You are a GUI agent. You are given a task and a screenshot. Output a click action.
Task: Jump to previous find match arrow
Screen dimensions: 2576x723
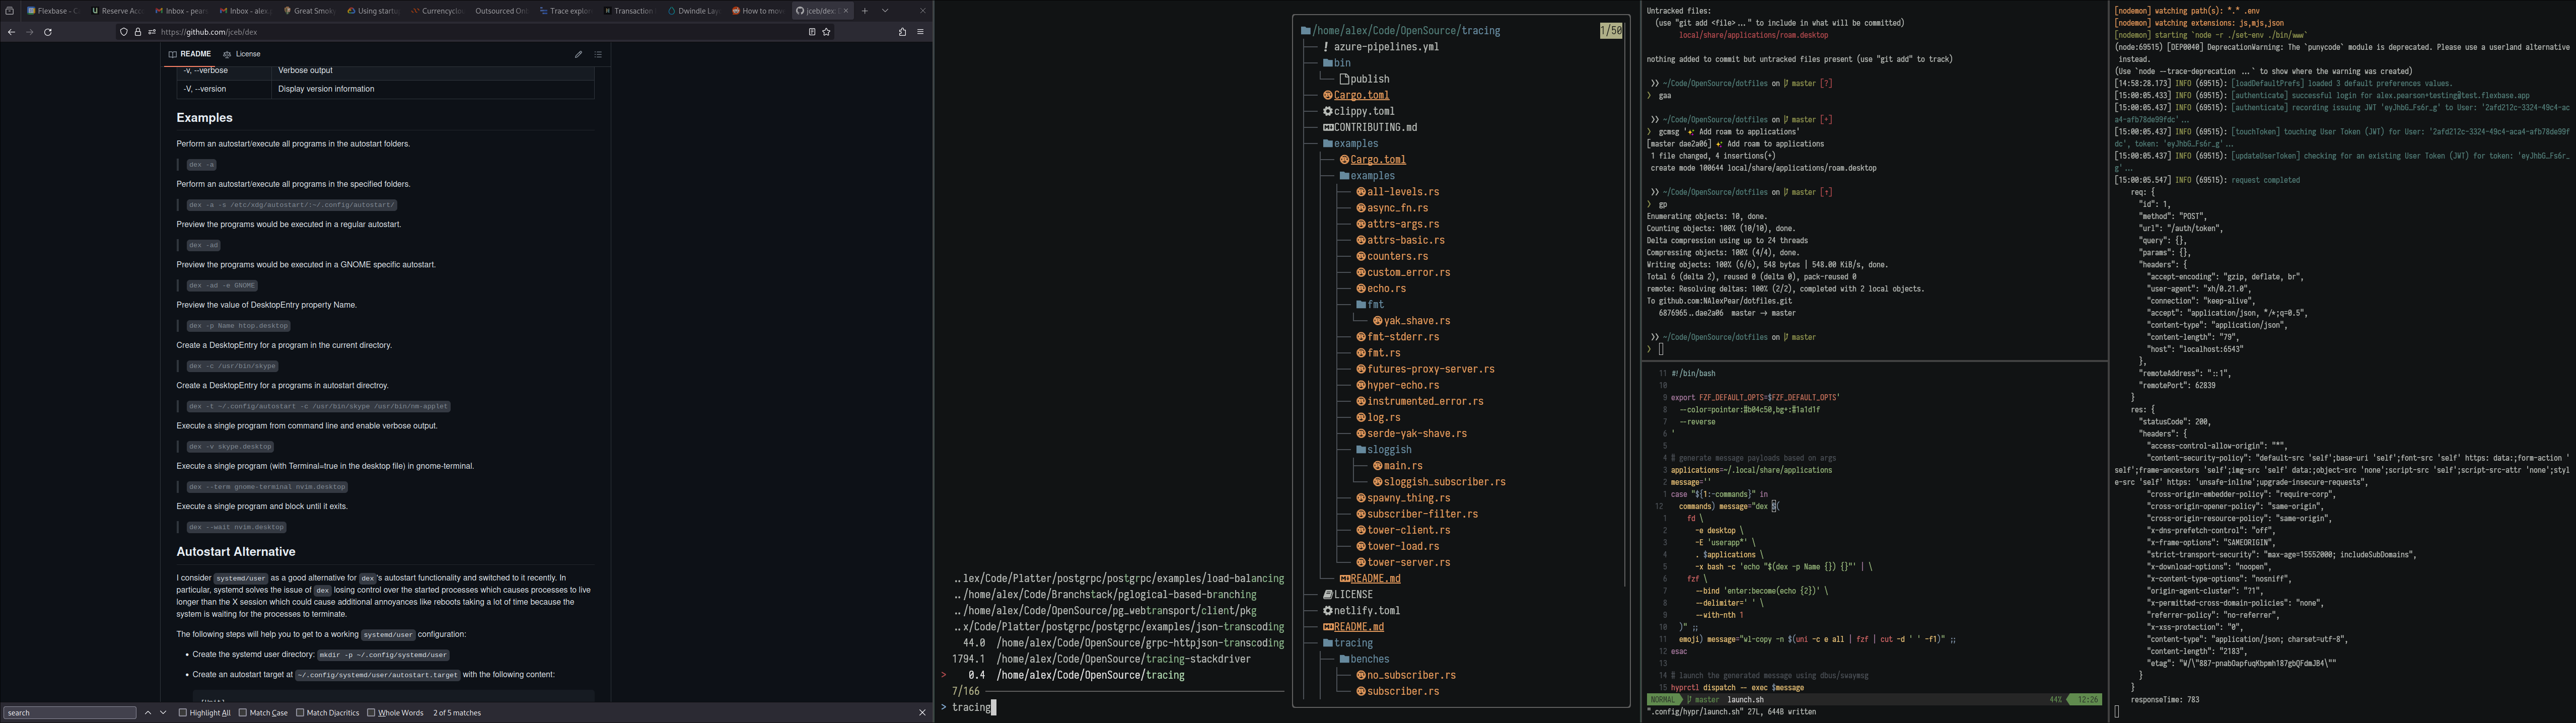(x=148, y=713)
